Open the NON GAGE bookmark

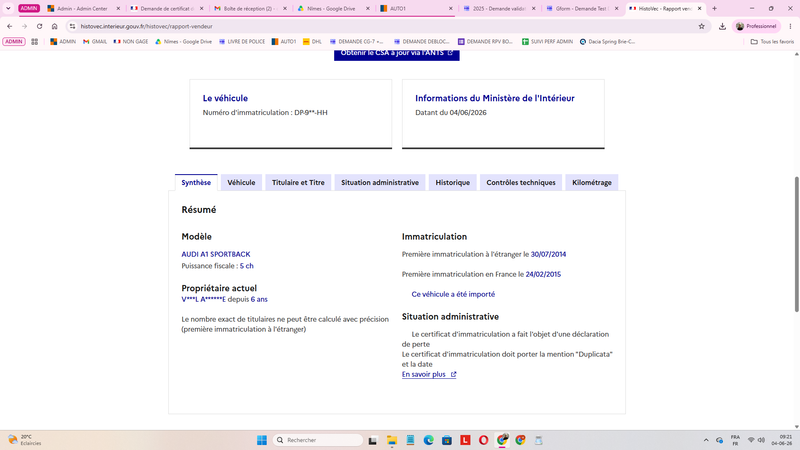(131, 41)
